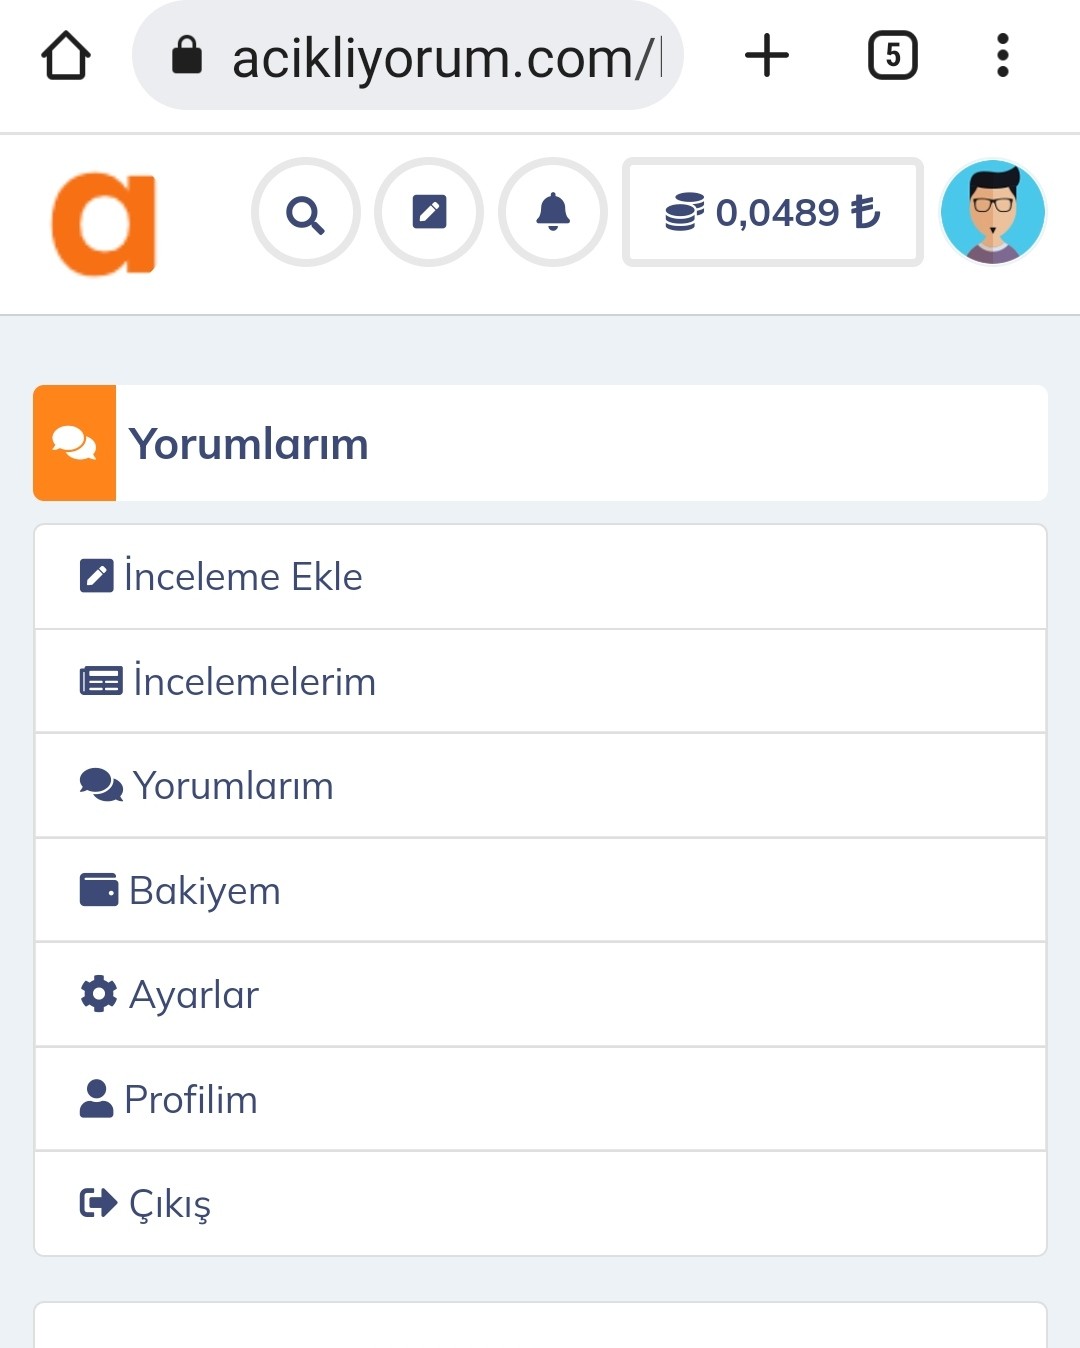Open notifications bell
The image size is (1080, 1348).
coord(553,212)
